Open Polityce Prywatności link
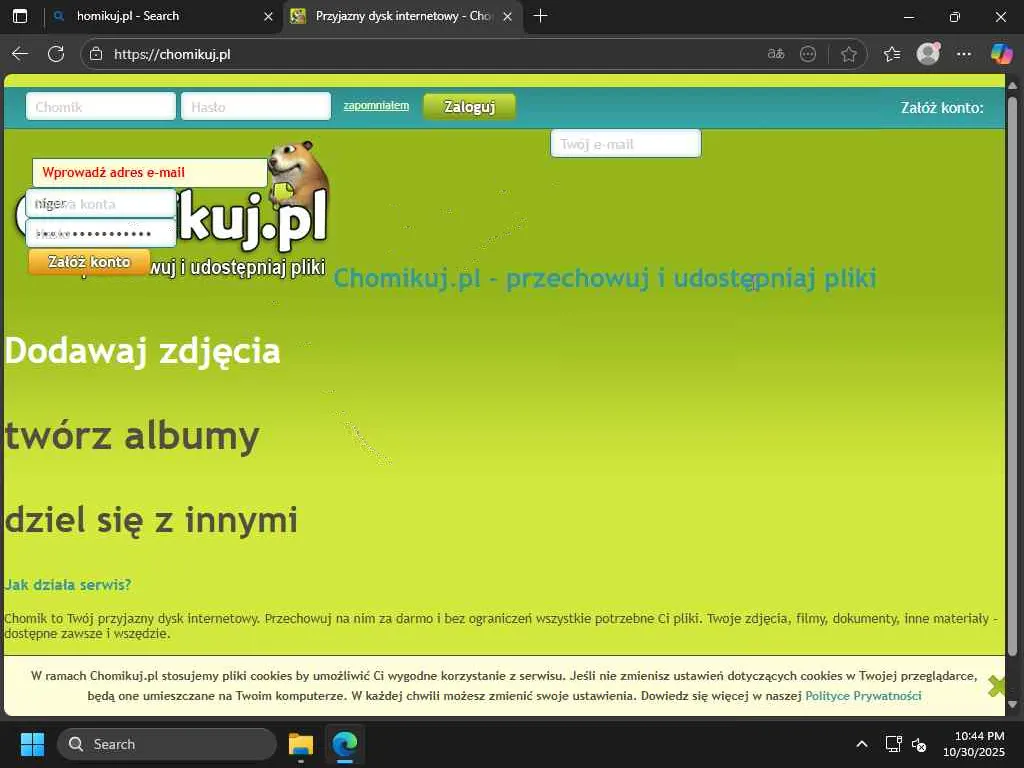Screen dimensions: 1024x768 point(863,696)
